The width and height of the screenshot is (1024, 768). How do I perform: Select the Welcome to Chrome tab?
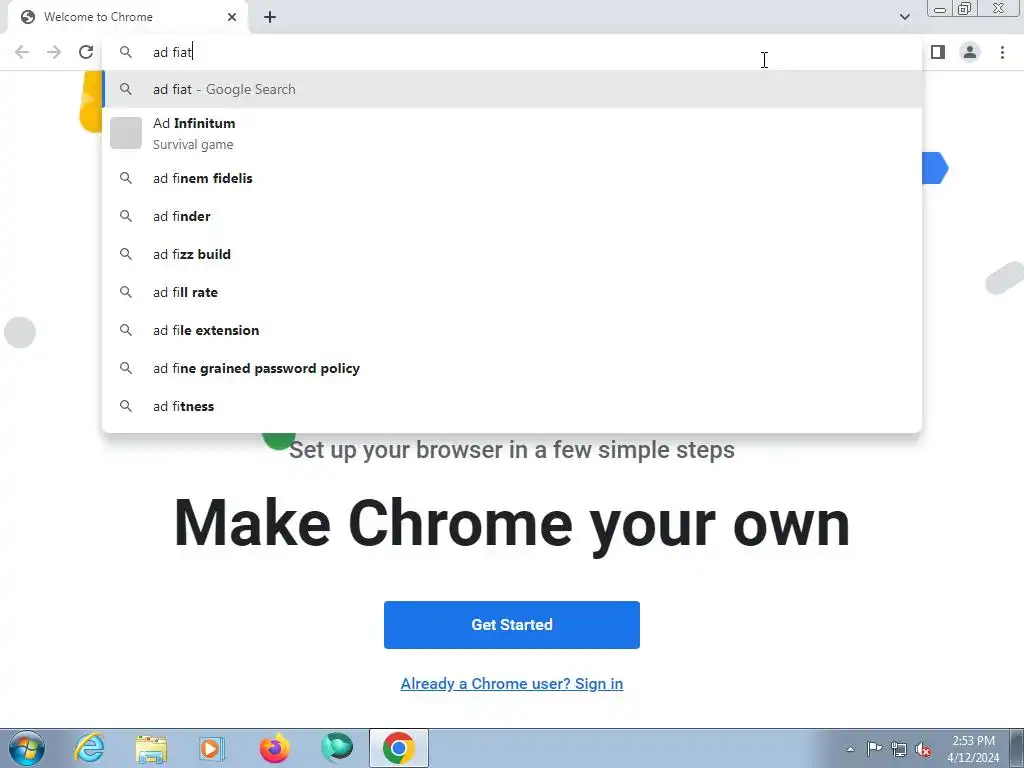click(x=127, y=17)
